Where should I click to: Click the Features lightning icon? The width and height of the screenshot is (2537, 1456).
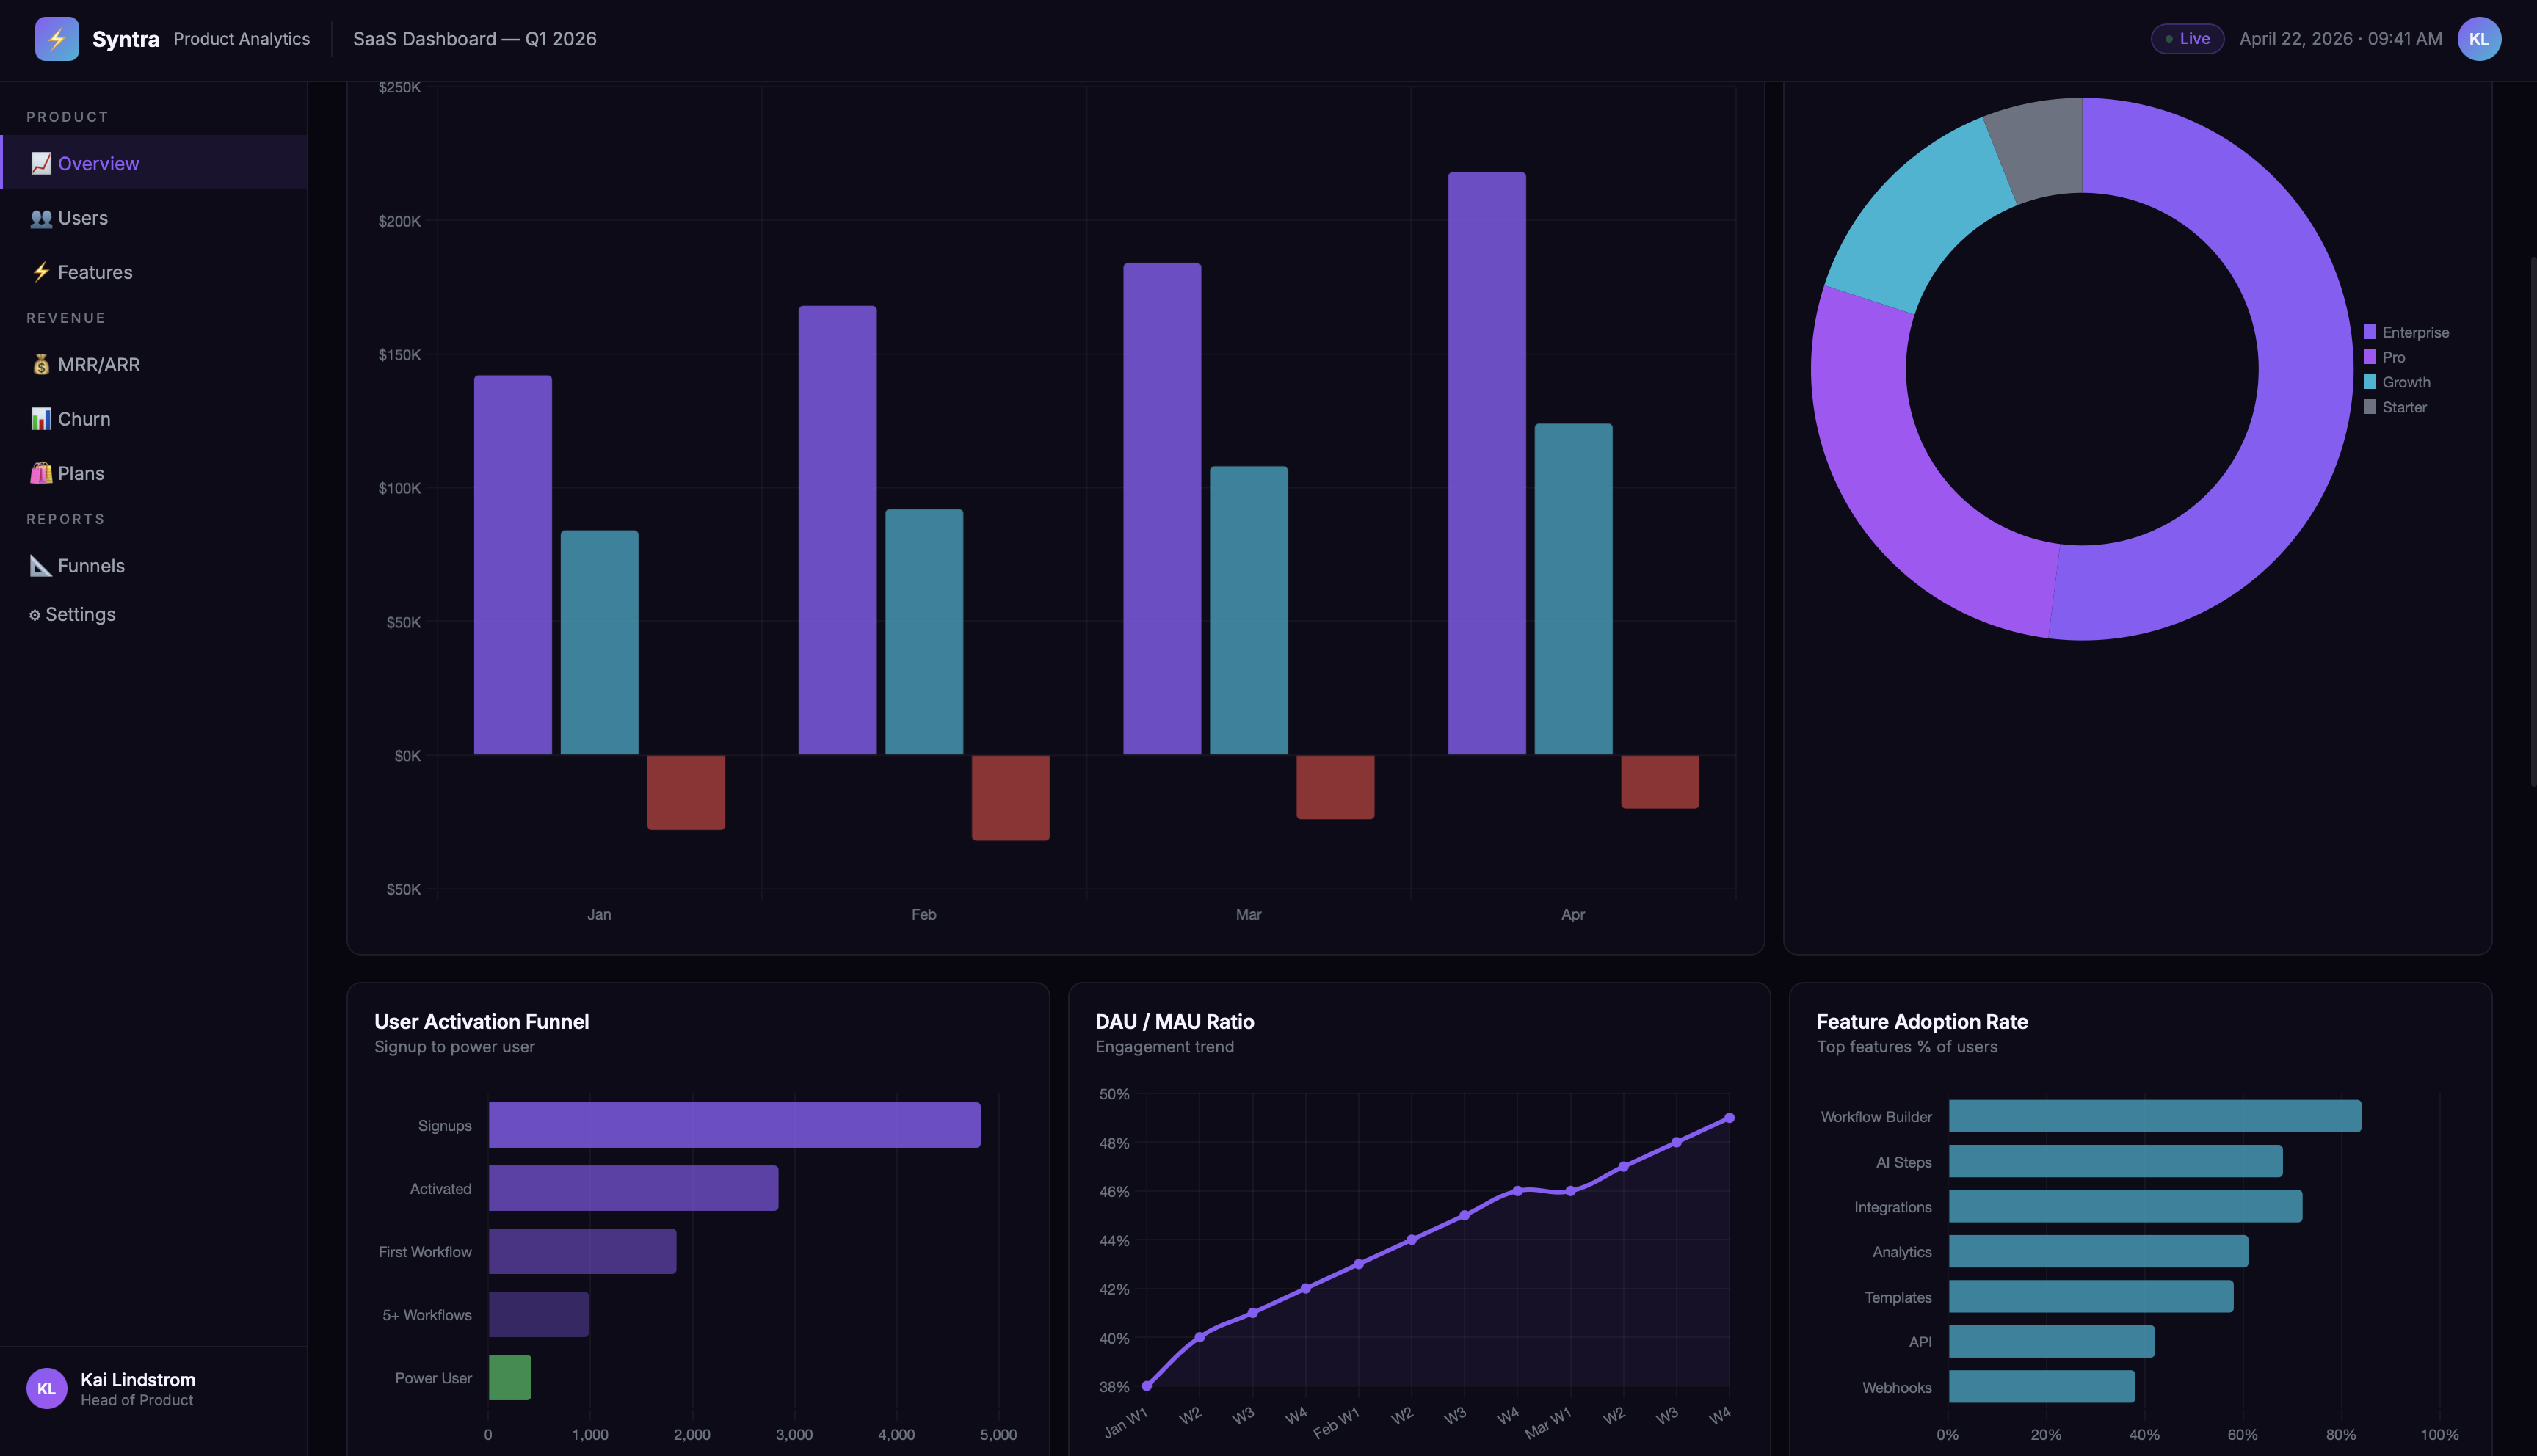click(41, 272)
